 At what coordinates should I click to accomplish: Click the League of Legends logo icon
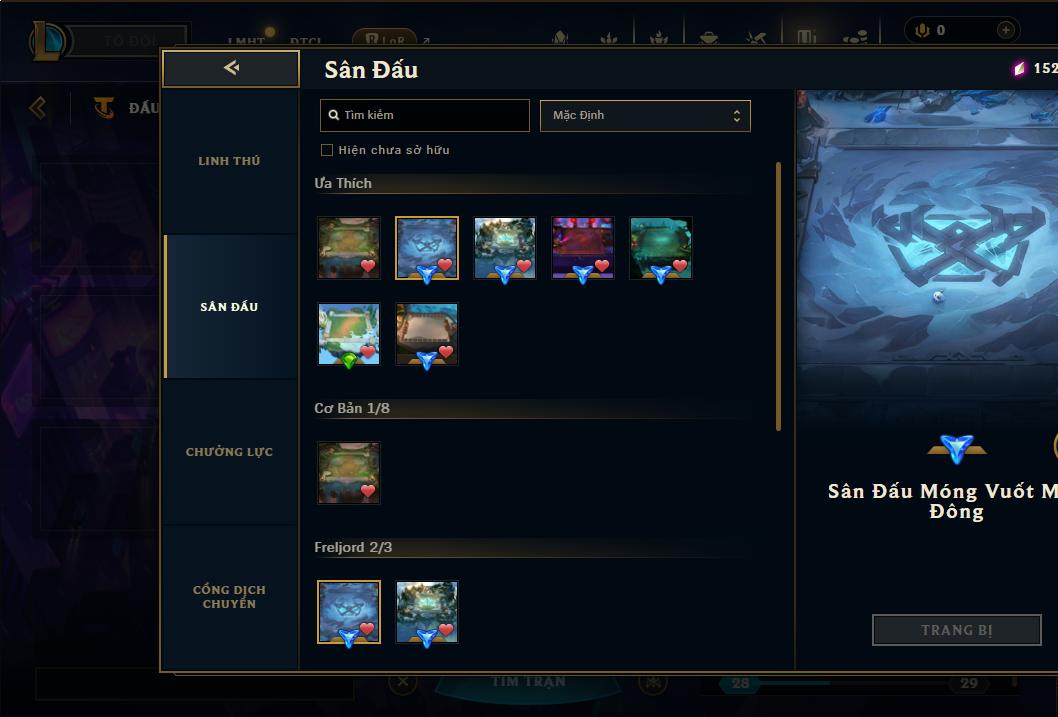(49, 40)
